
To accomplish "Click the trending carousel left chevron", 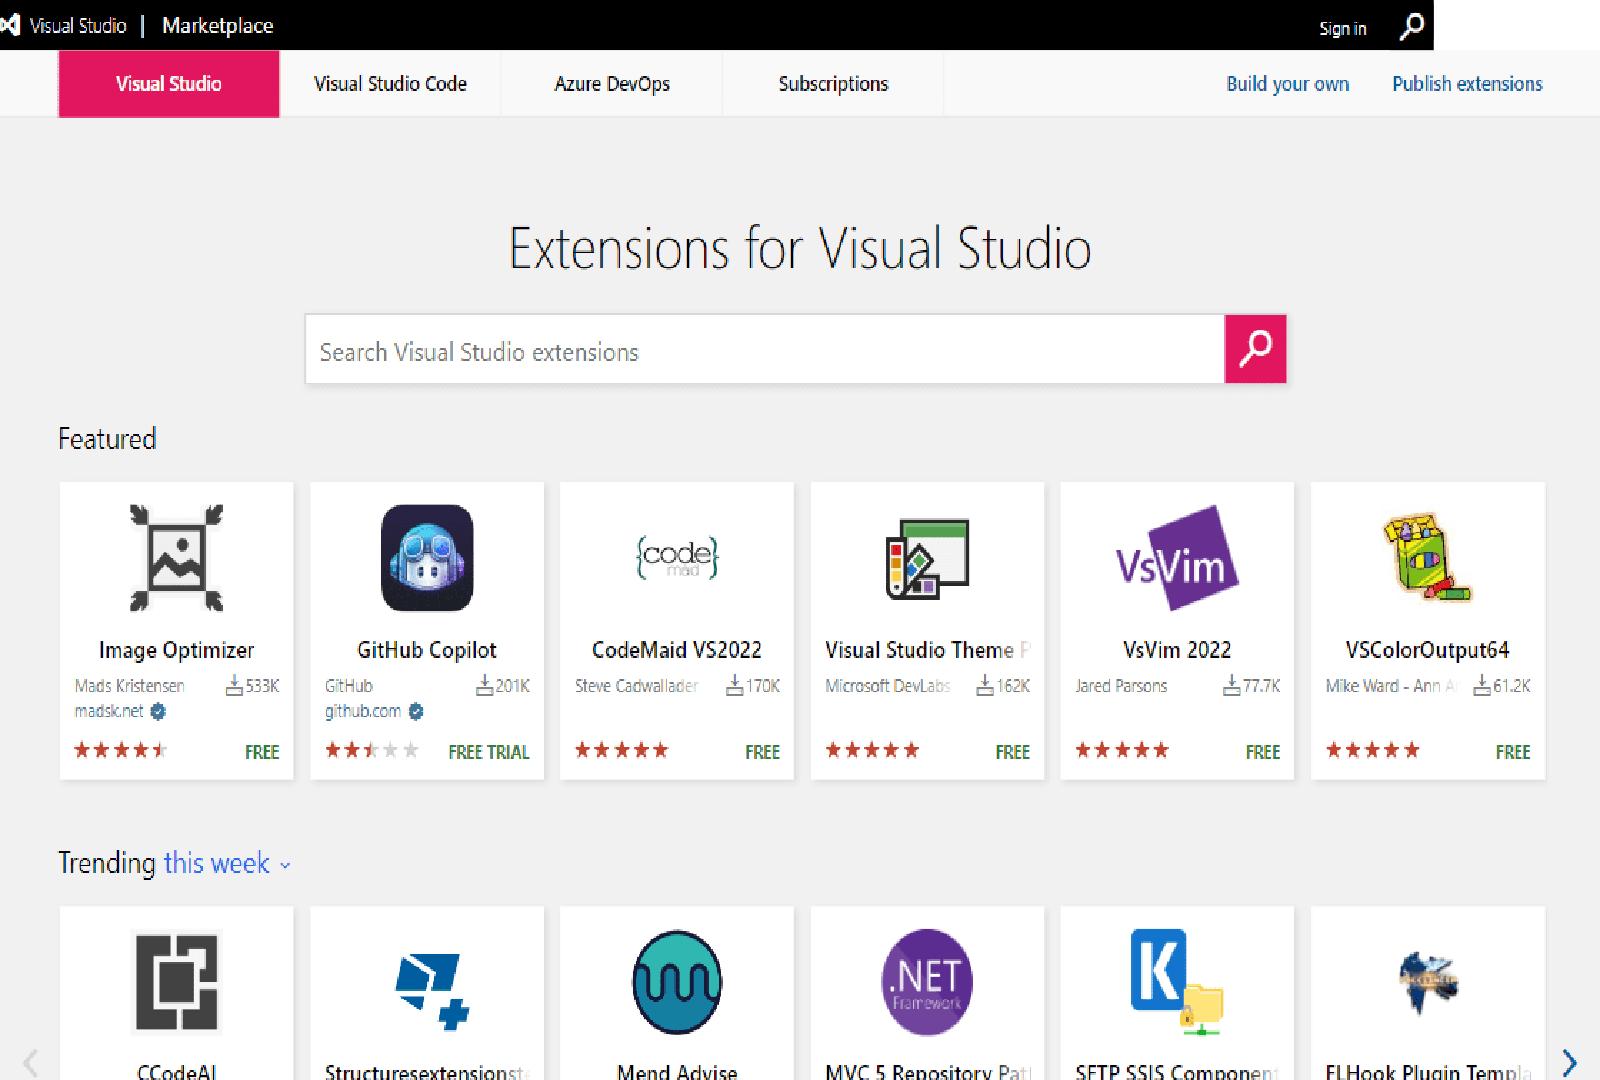I will [x=30, y=1062].
